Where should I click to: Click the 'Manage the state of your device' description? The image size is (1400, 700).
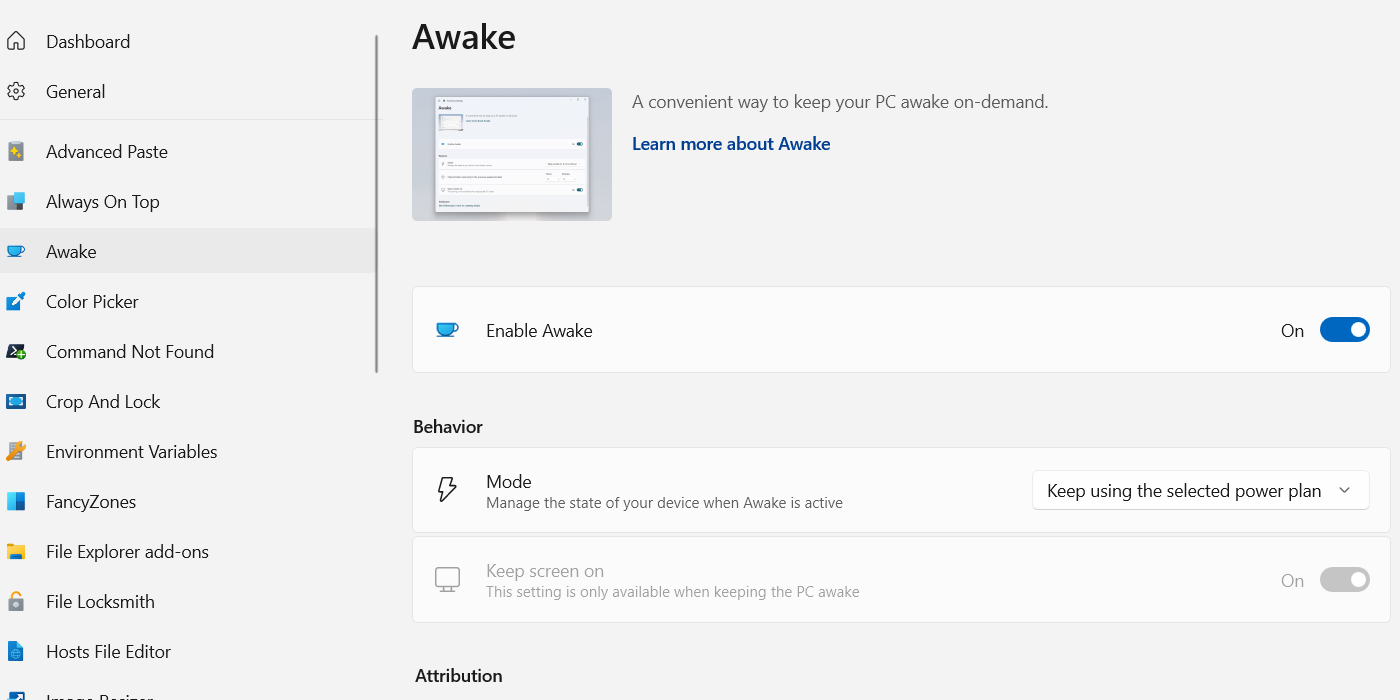tap(664, 503)
